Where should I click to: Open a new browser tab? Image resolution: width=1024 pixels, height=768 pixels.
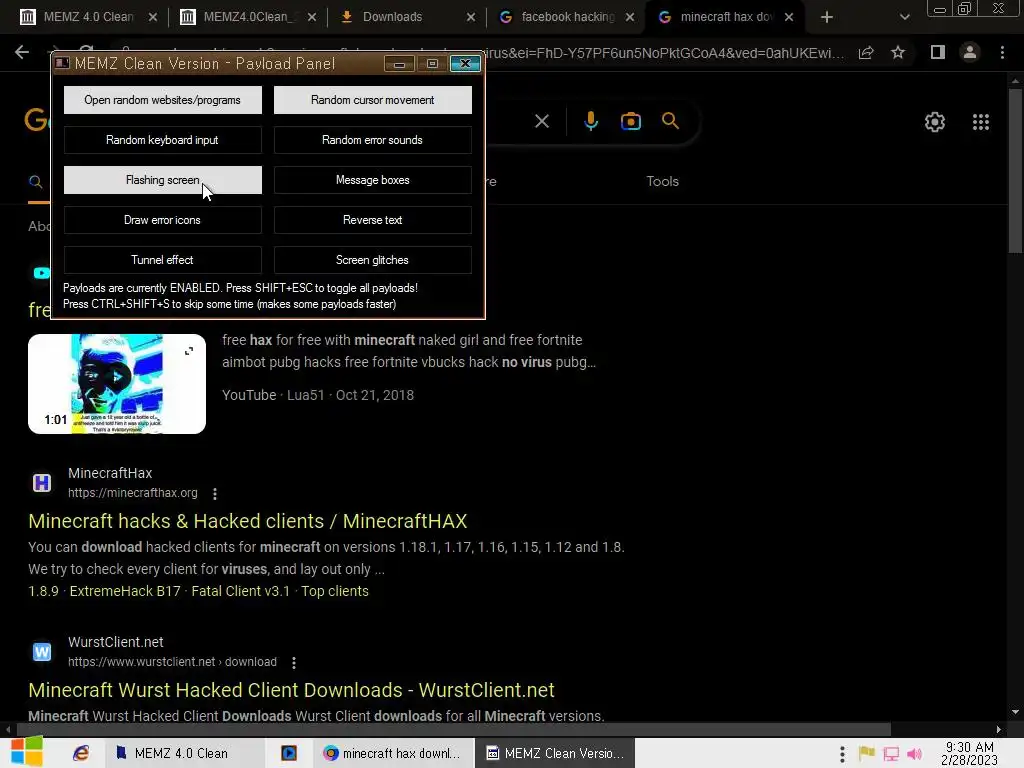pyautogui.click(x=827, y=17)
